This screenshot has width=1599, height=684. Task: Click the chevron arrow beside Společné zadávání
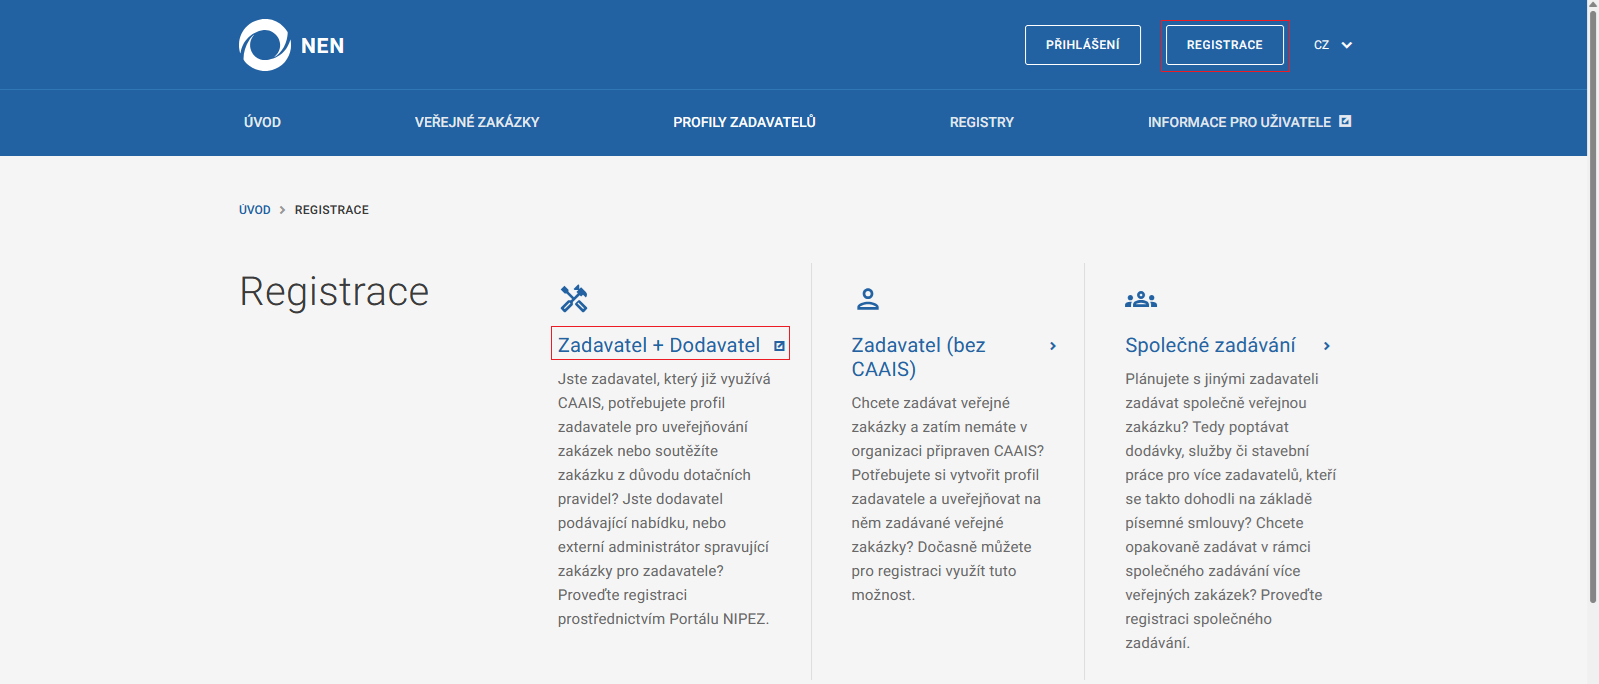click(x=1327, y=346)
